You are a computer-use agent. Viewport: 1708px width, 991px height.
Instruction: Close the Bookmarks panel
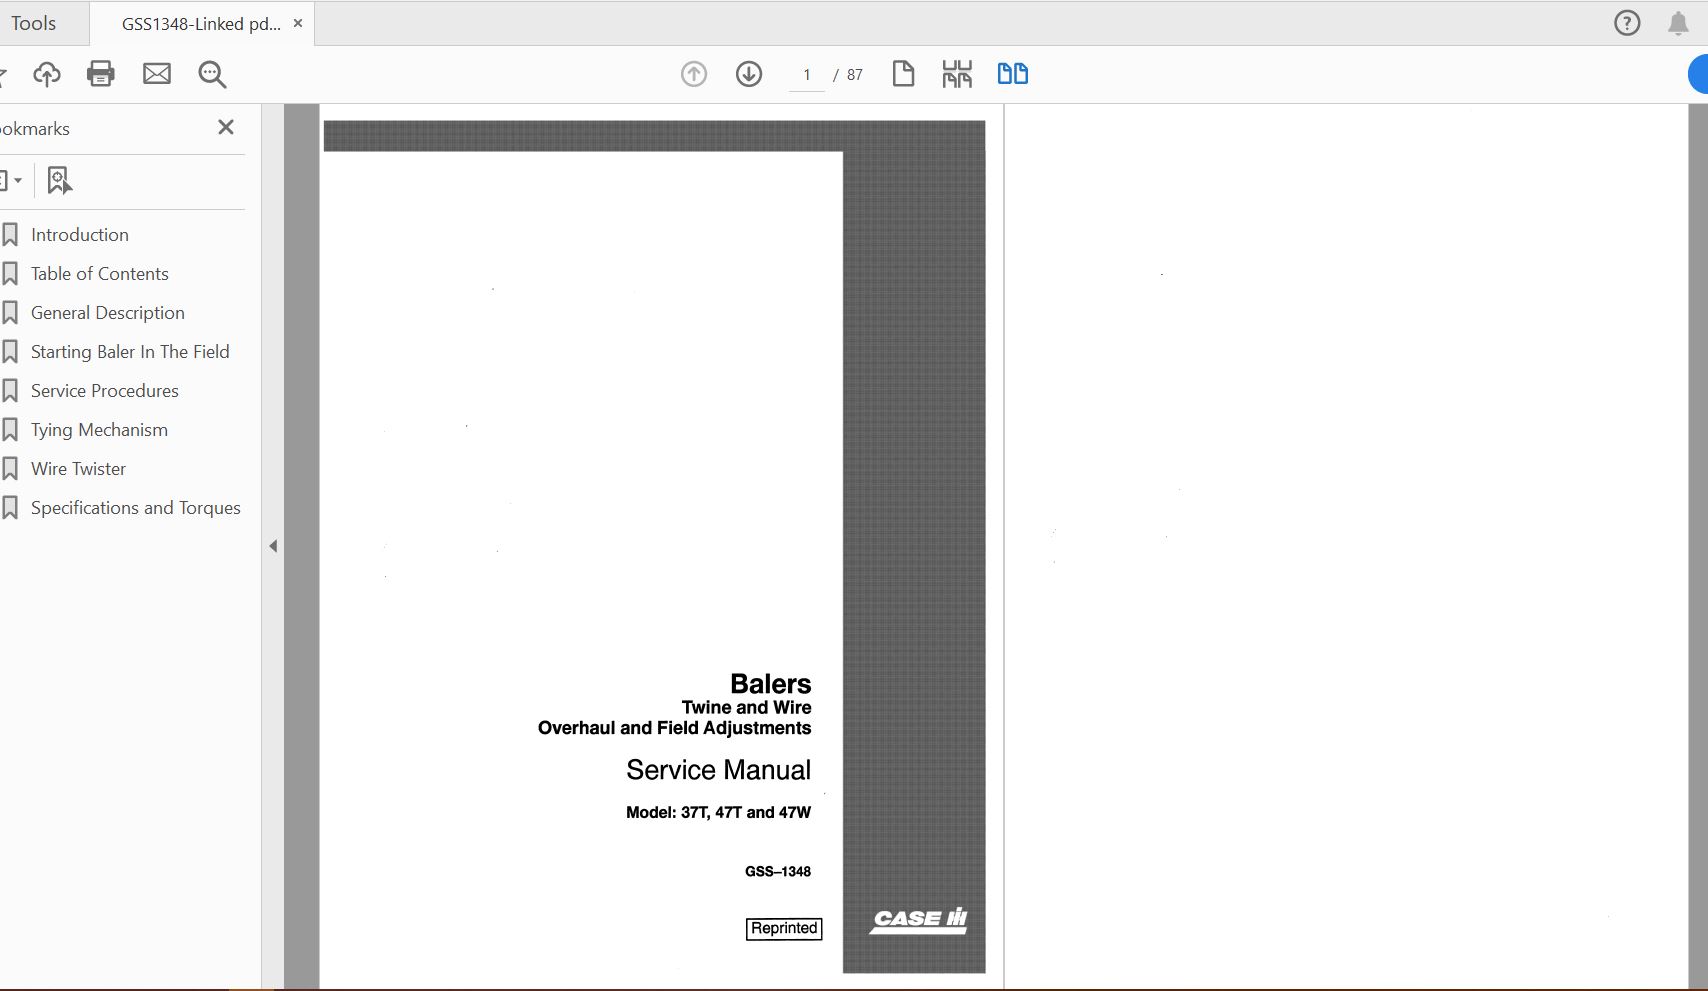226,127
